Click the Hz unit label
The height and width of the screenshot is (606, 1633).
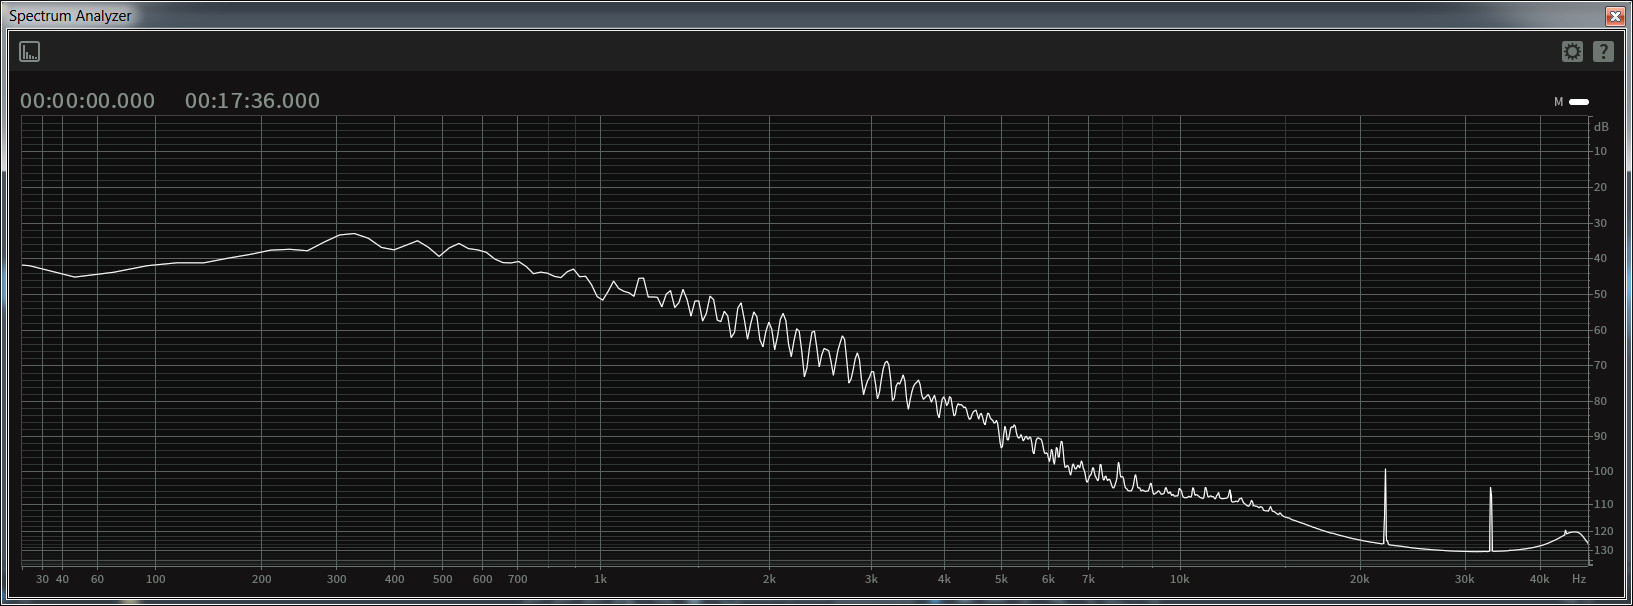tap(1579, 579)
